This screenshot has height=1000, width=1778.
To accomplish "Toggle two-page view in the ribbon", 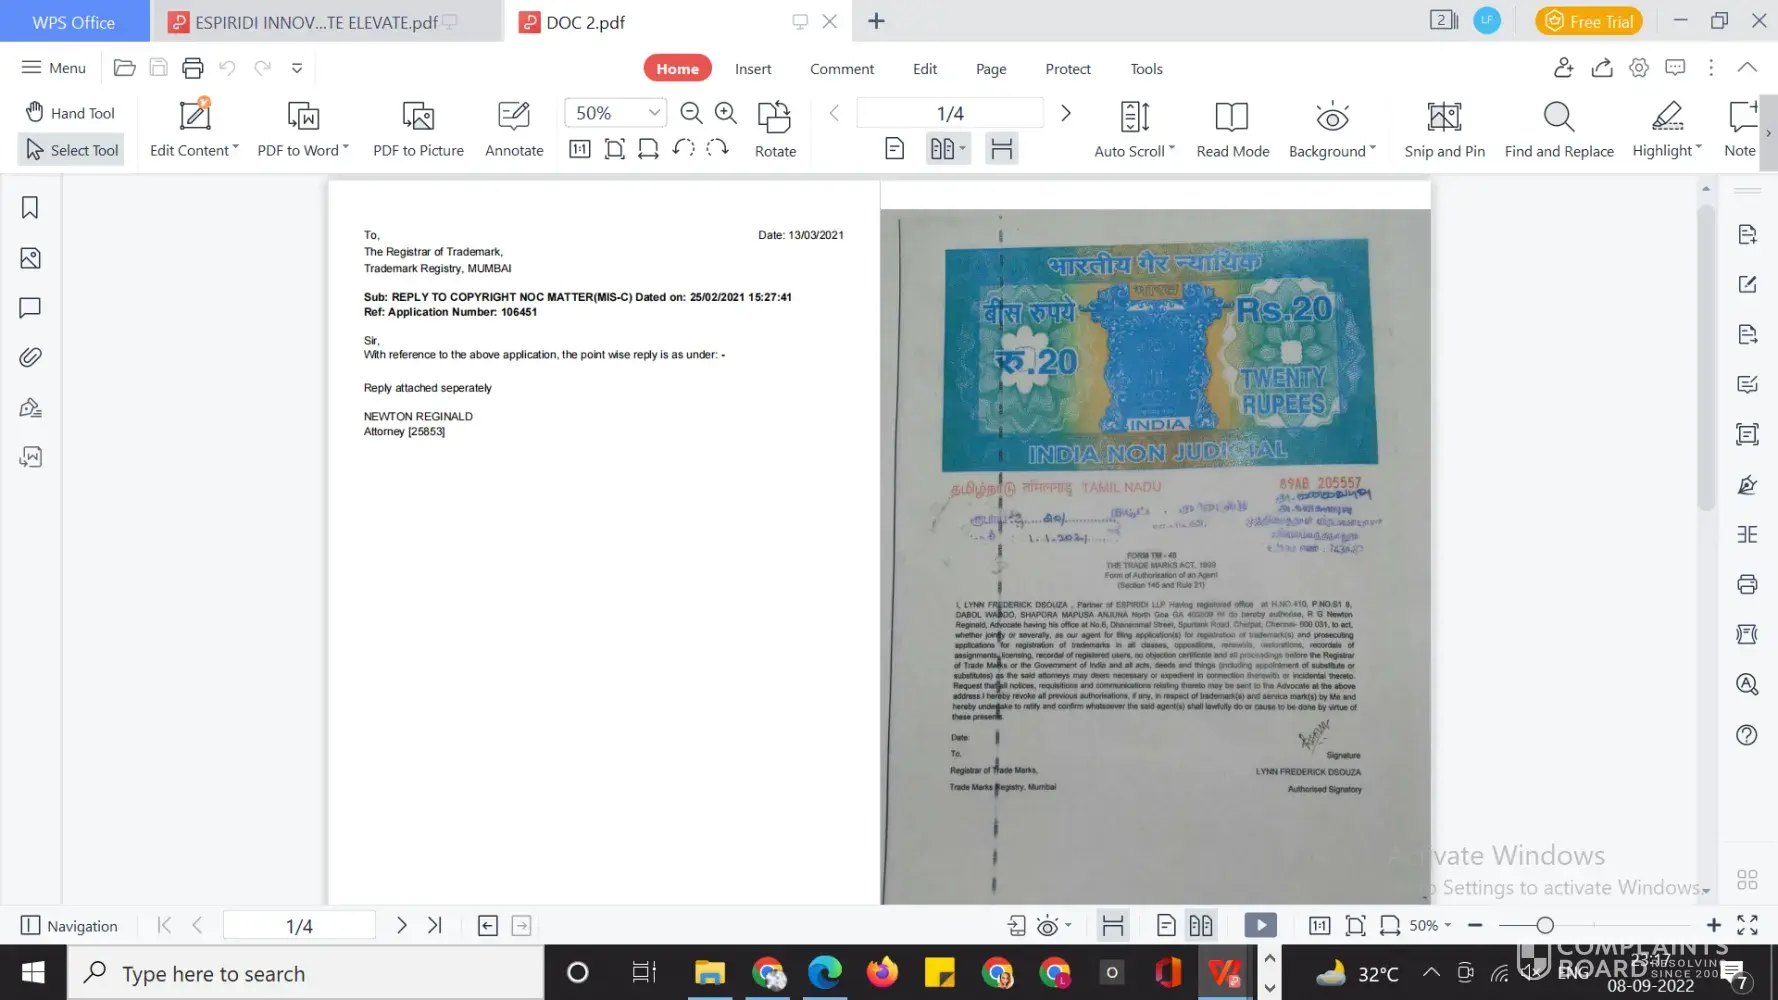I will tap(947, 149).
